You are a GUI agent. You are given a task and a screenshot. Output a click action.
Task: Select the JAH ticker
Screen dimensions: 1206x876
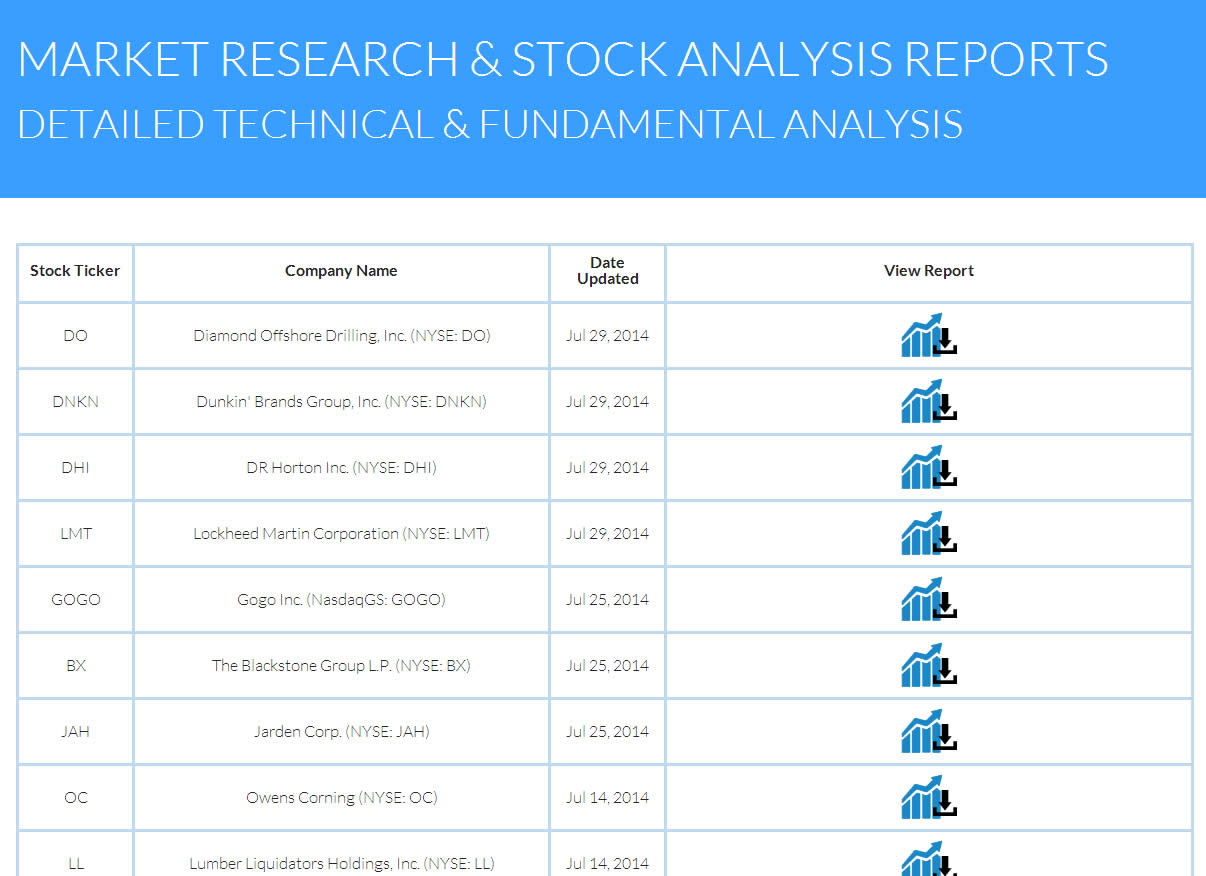click(75, 732)
